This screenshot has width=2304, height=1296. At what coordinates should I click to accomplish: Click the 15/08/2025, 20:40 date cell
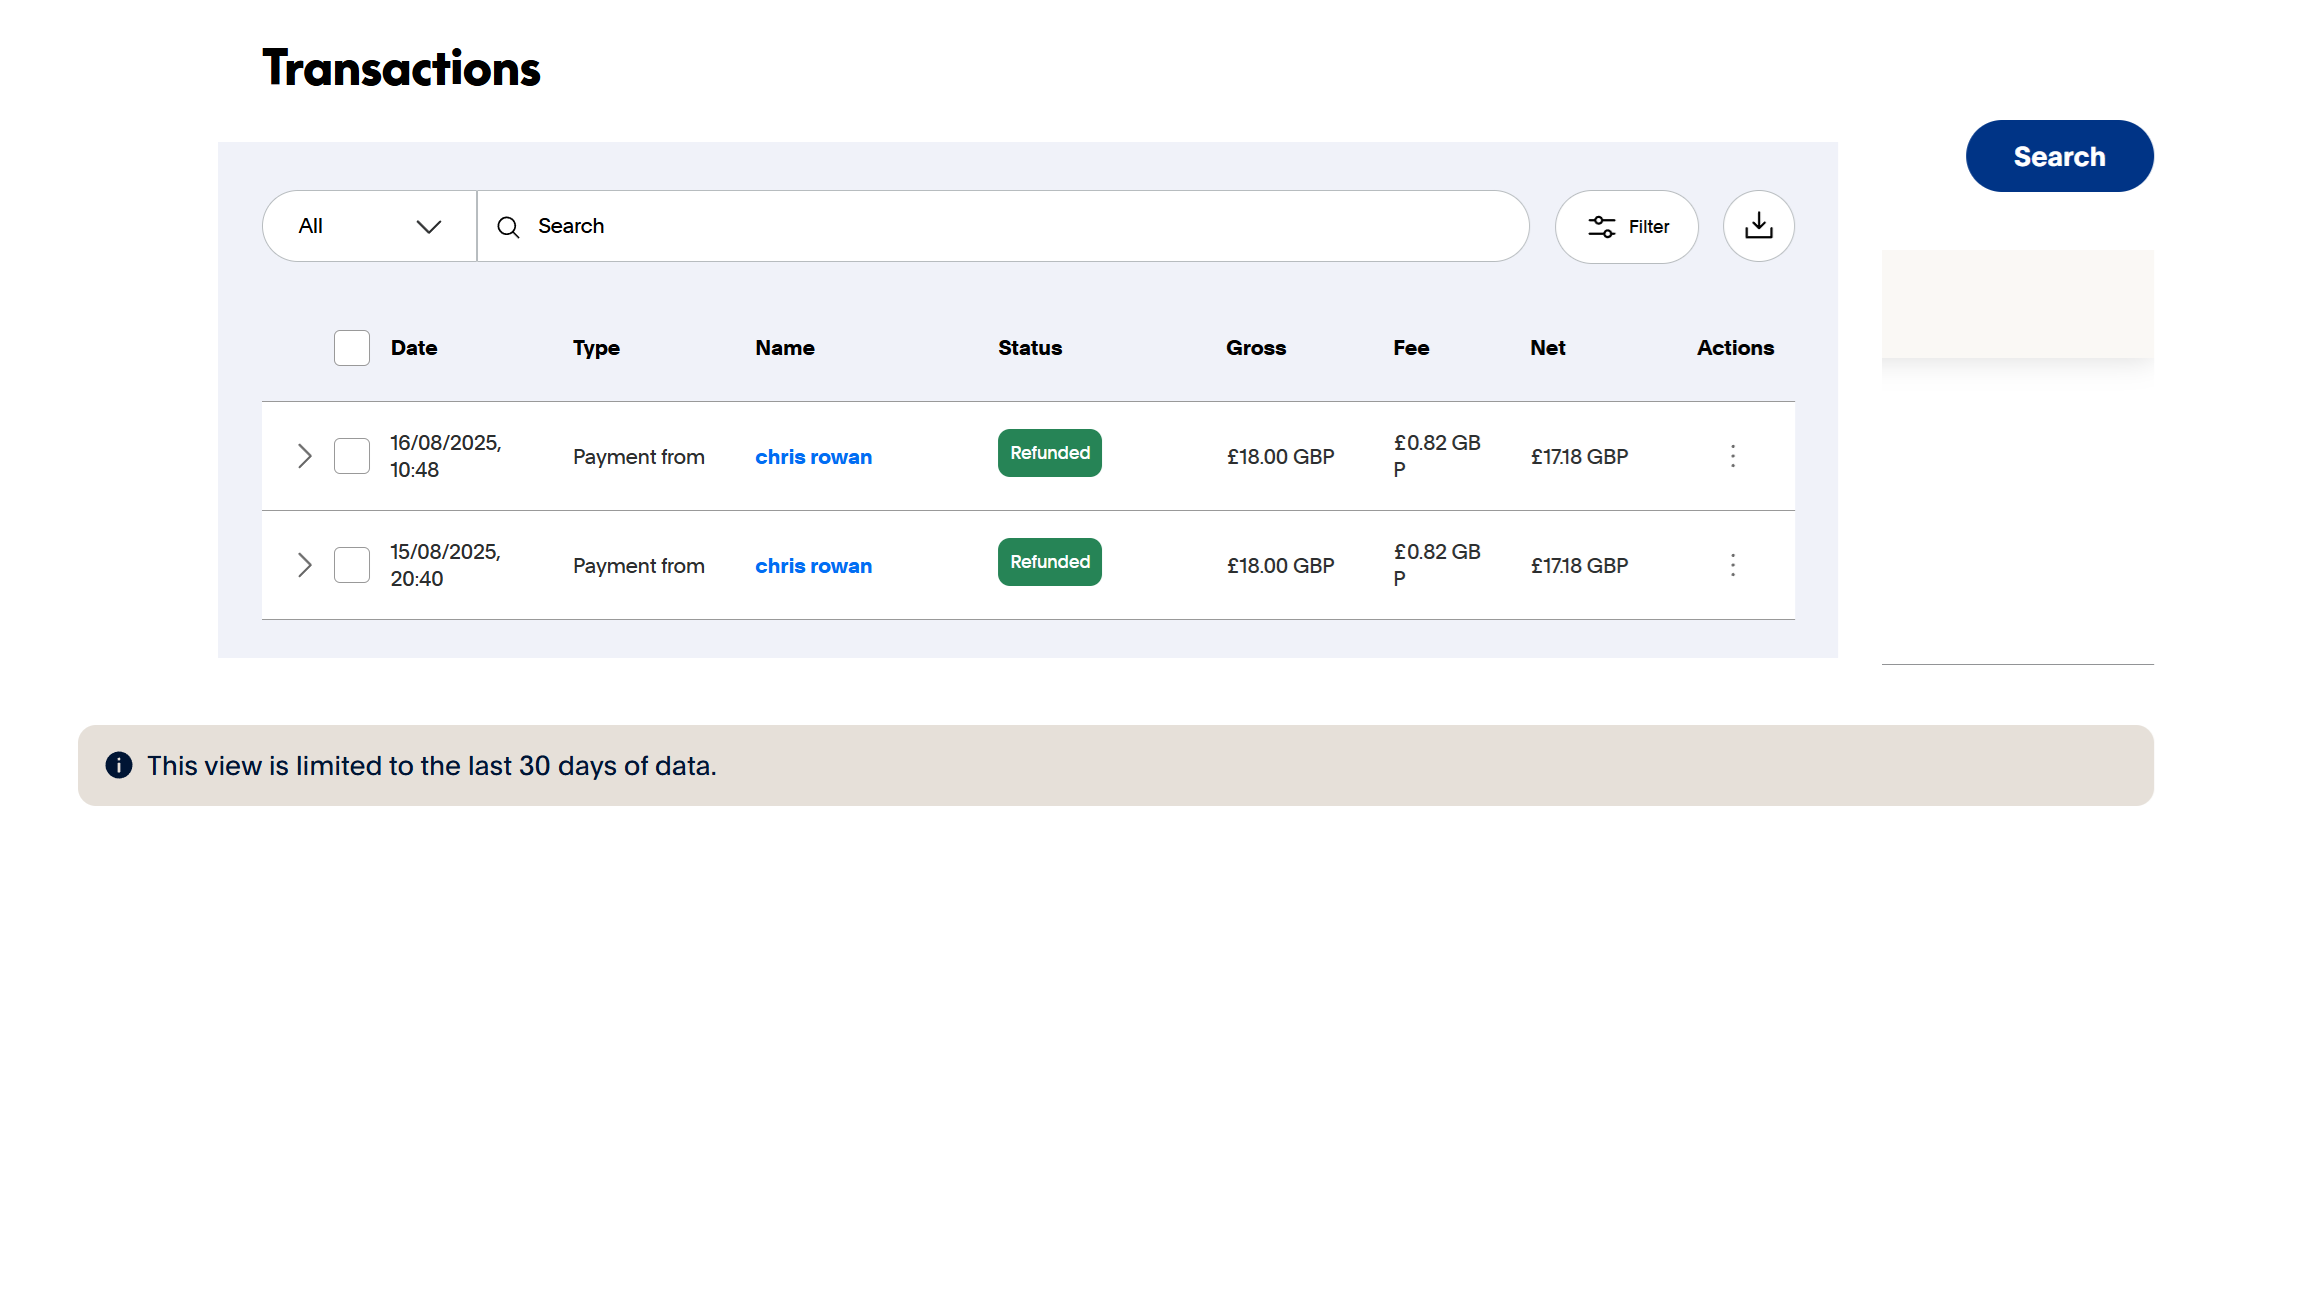click(446, 565)
